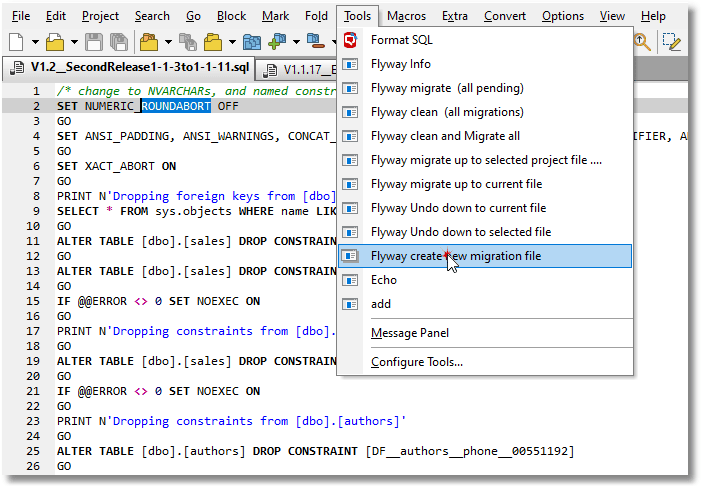Click icon beside Flyway migrate up to current file
Viewport: 702px width, 489px height.
350,184
